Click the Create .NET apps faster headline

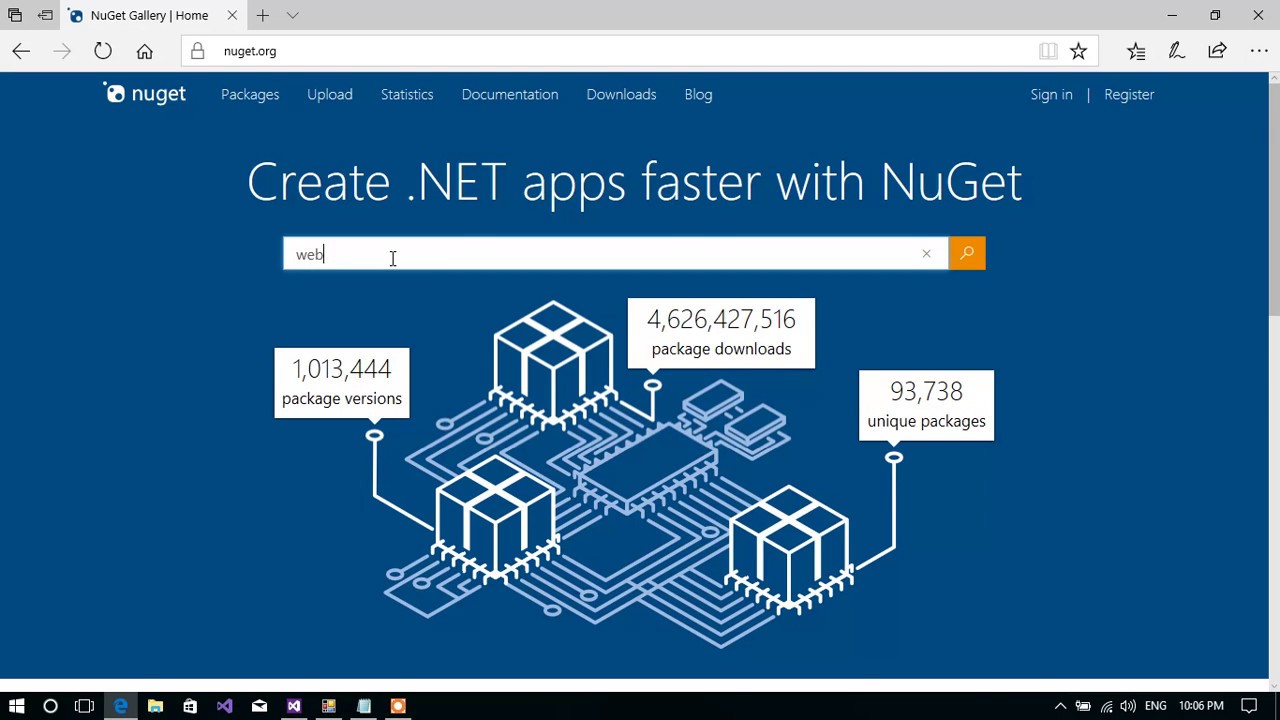tap(634, 183)
